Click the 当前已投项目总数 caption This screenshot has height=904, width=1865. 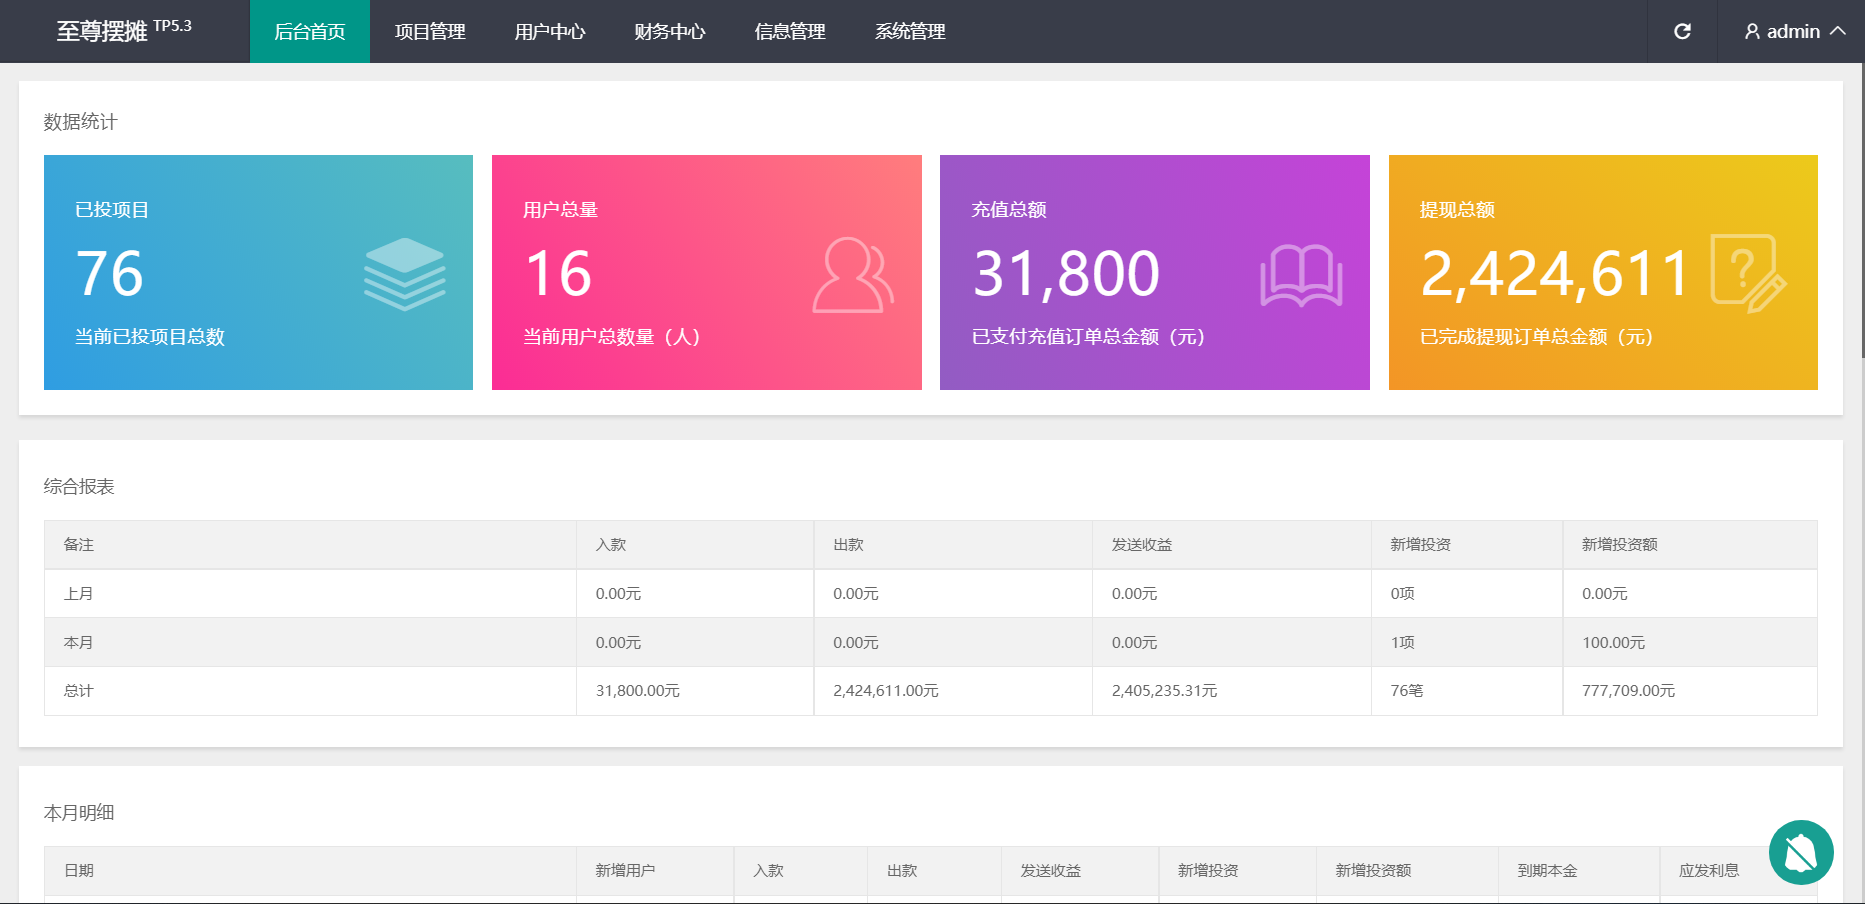pyautogui.click(x=150, y=337)
